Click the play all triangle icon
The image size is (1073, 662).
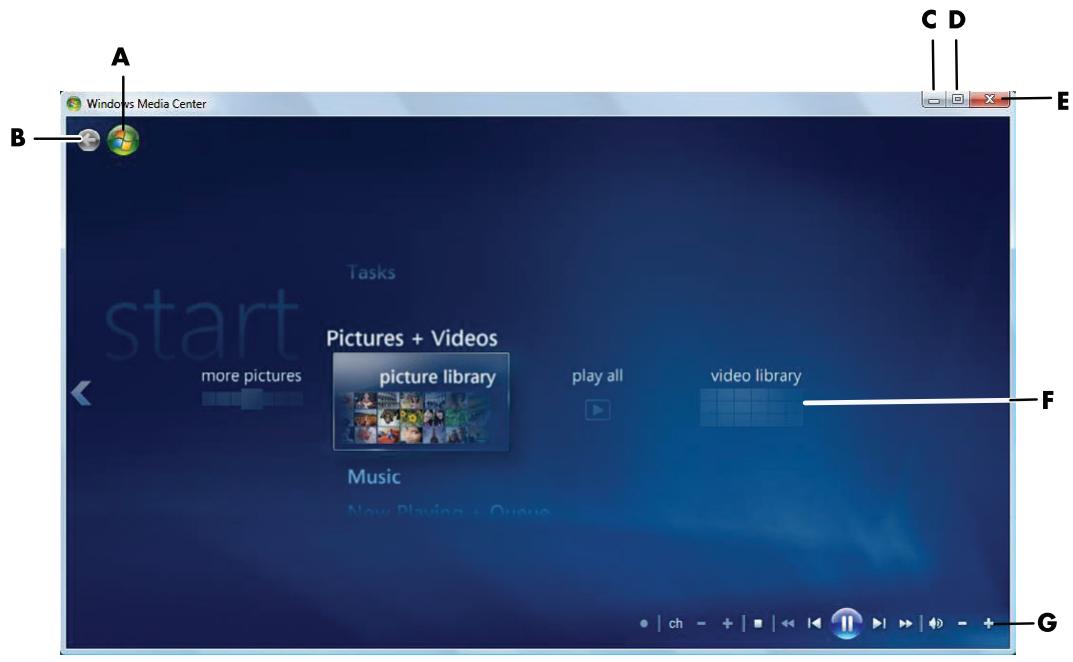597,410
